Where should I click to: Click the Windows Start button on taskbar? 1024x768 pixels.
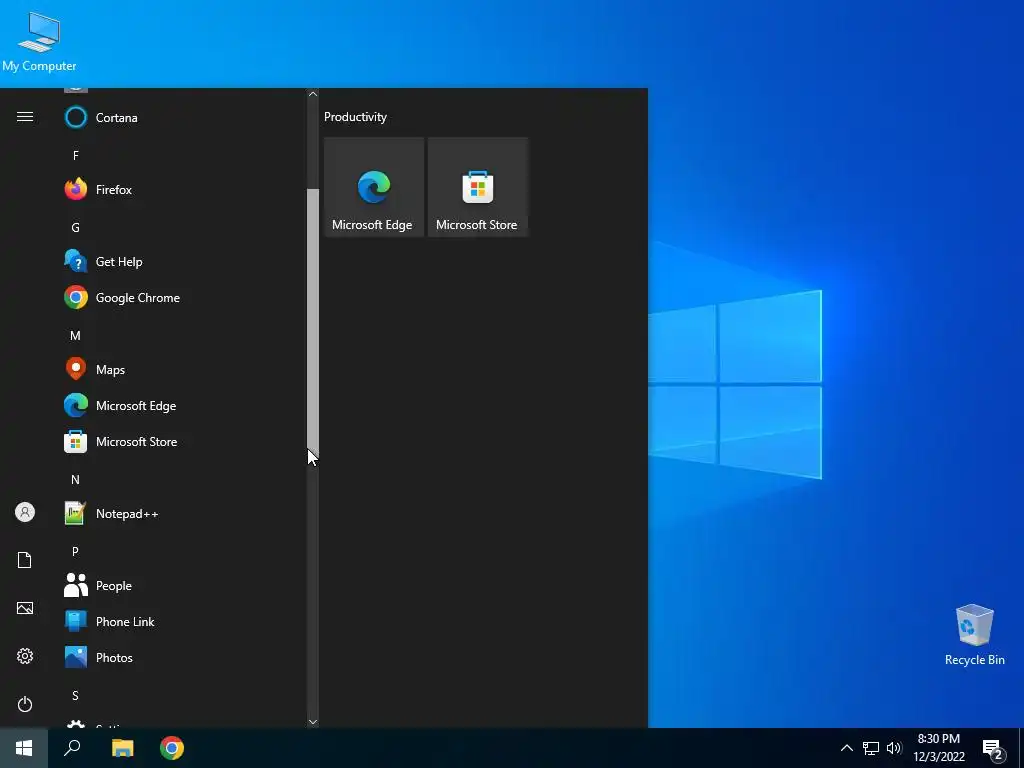coord(24,748)
